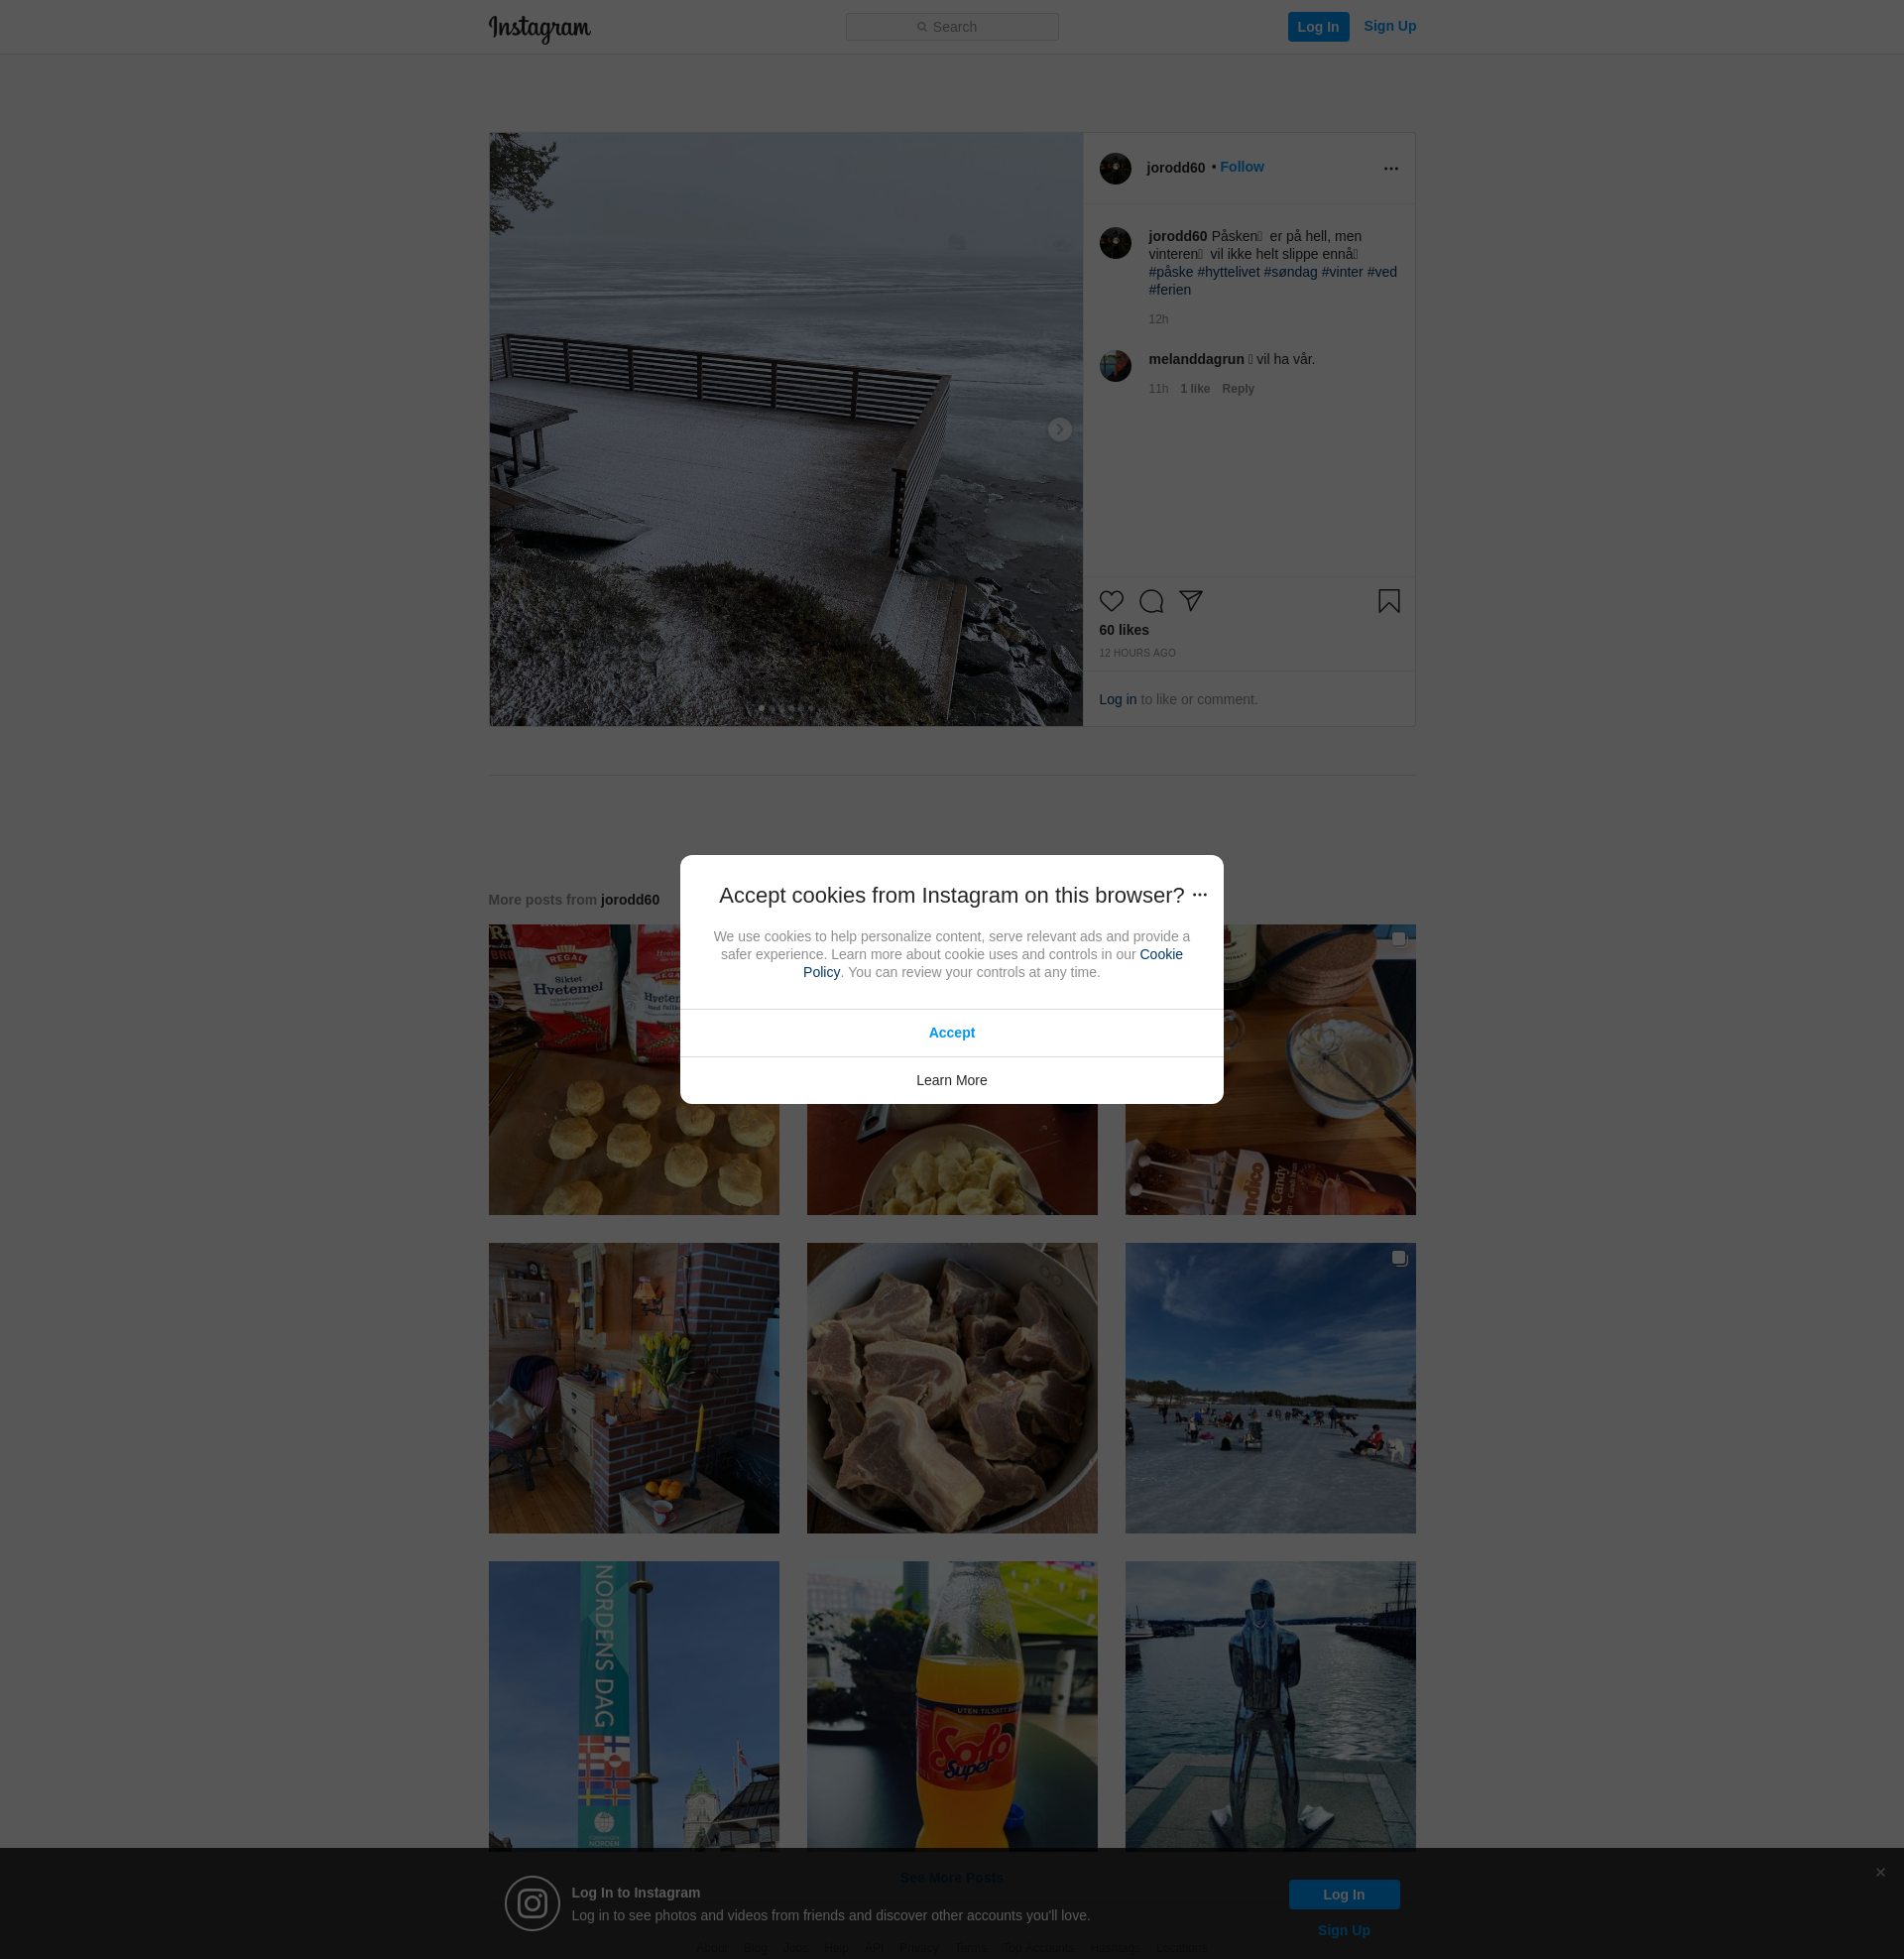The height and width of the screenshot is (1959, 1904).
Task: Click the heart like icon
Action: (1111, 601)
